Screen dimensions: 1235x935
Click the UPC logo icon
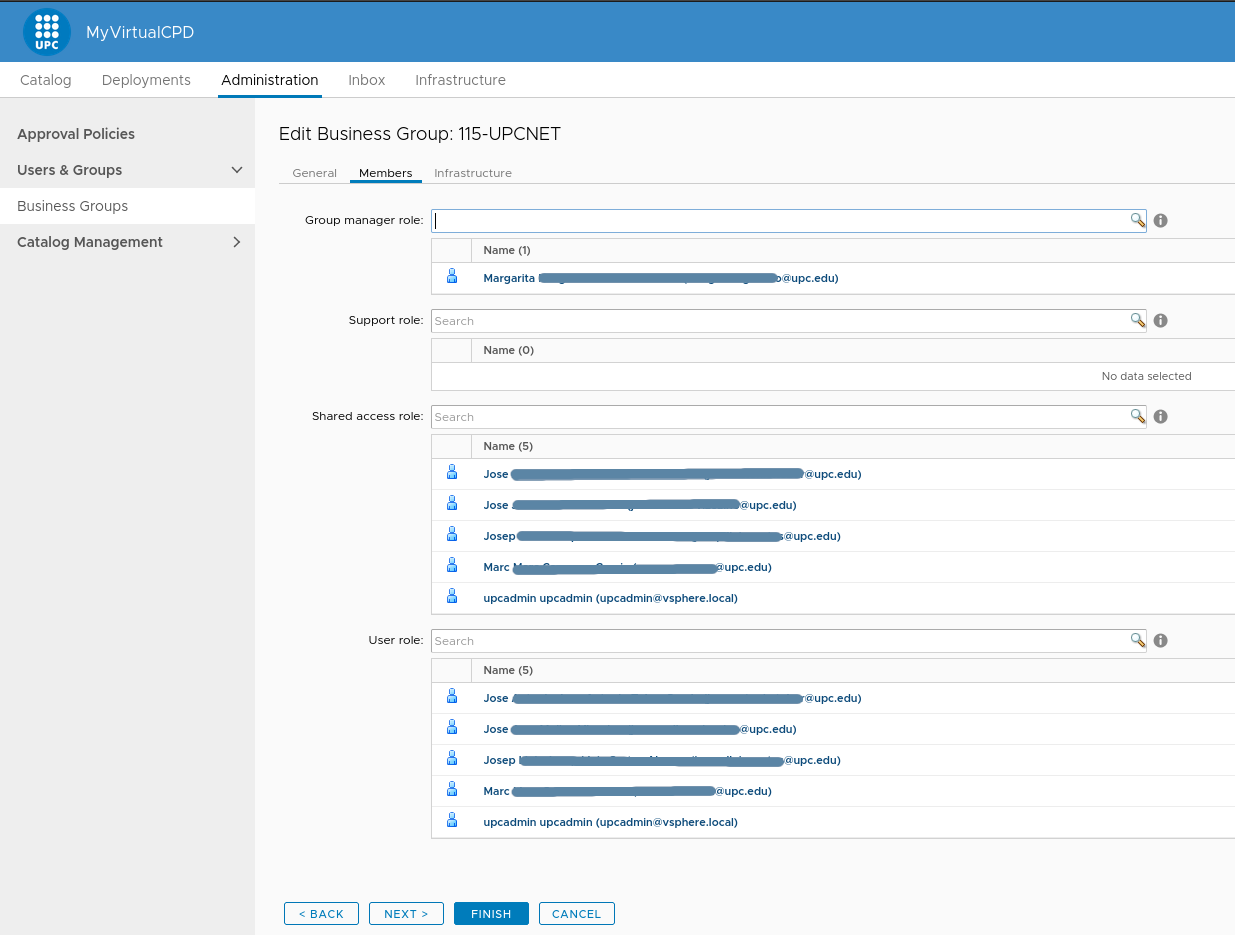click(46, 32)
